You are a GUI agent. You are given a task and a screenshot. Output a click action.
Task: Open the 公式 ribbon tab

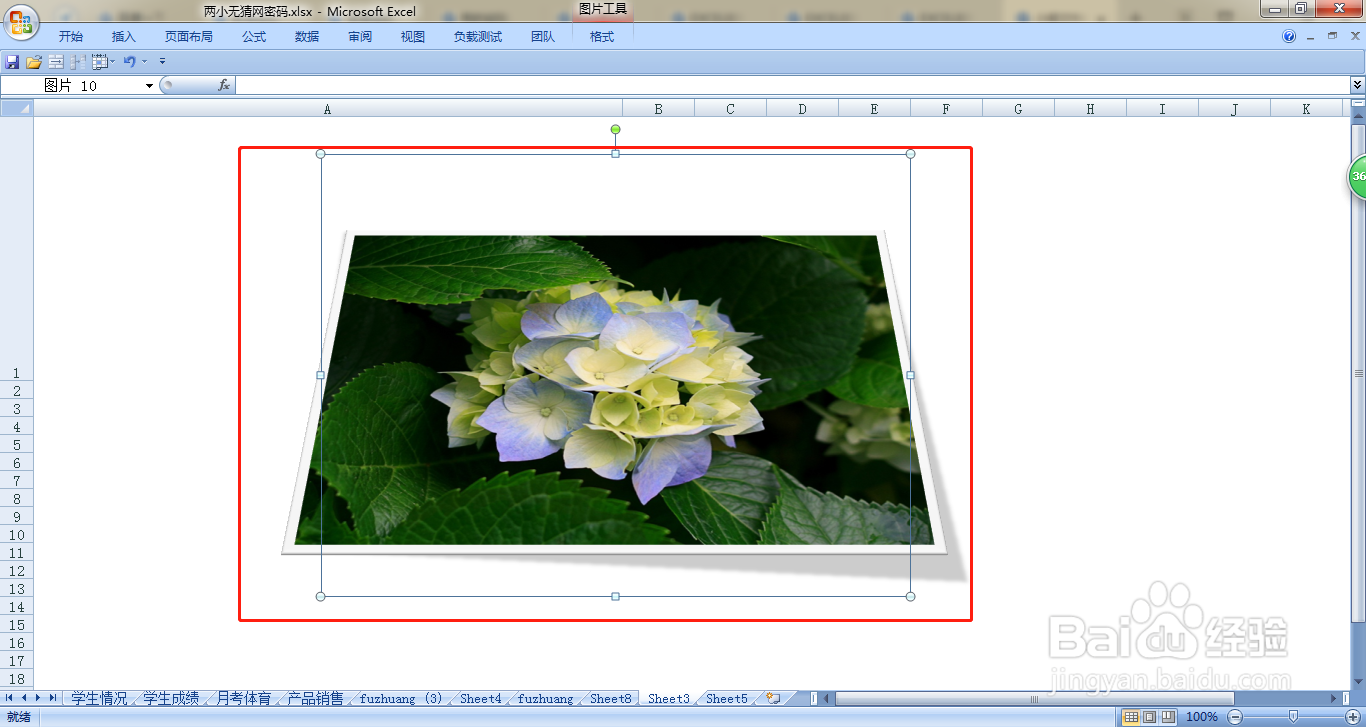pos(254,36)
